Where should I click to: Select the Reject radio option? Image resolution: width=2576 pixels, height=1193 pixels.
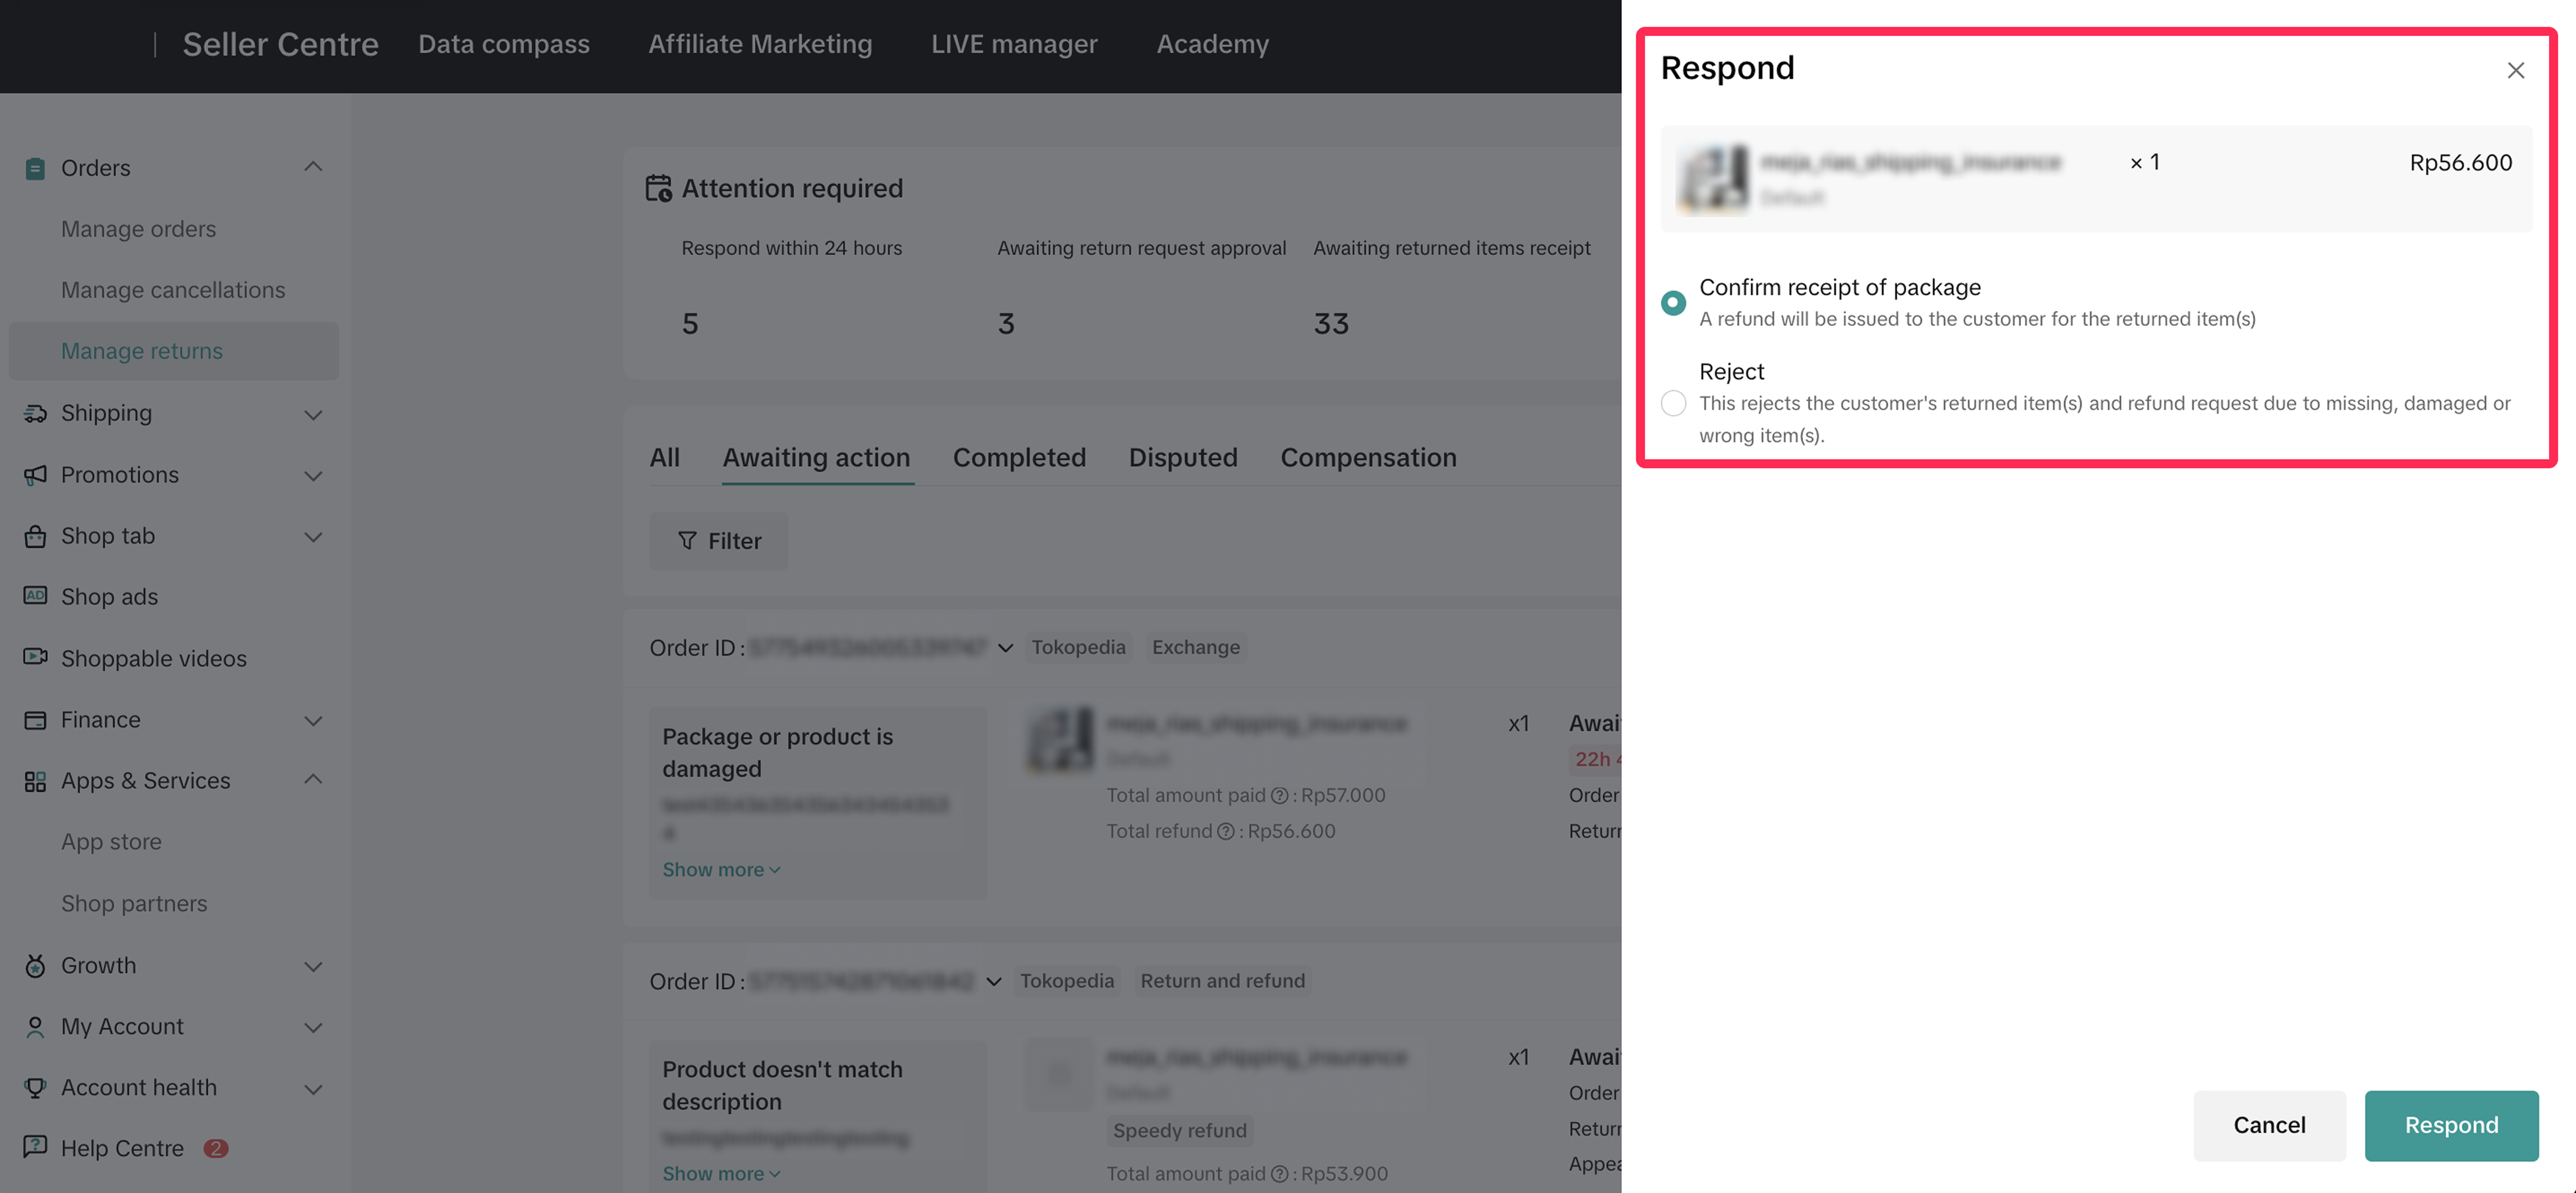[x=1673, y=403]
